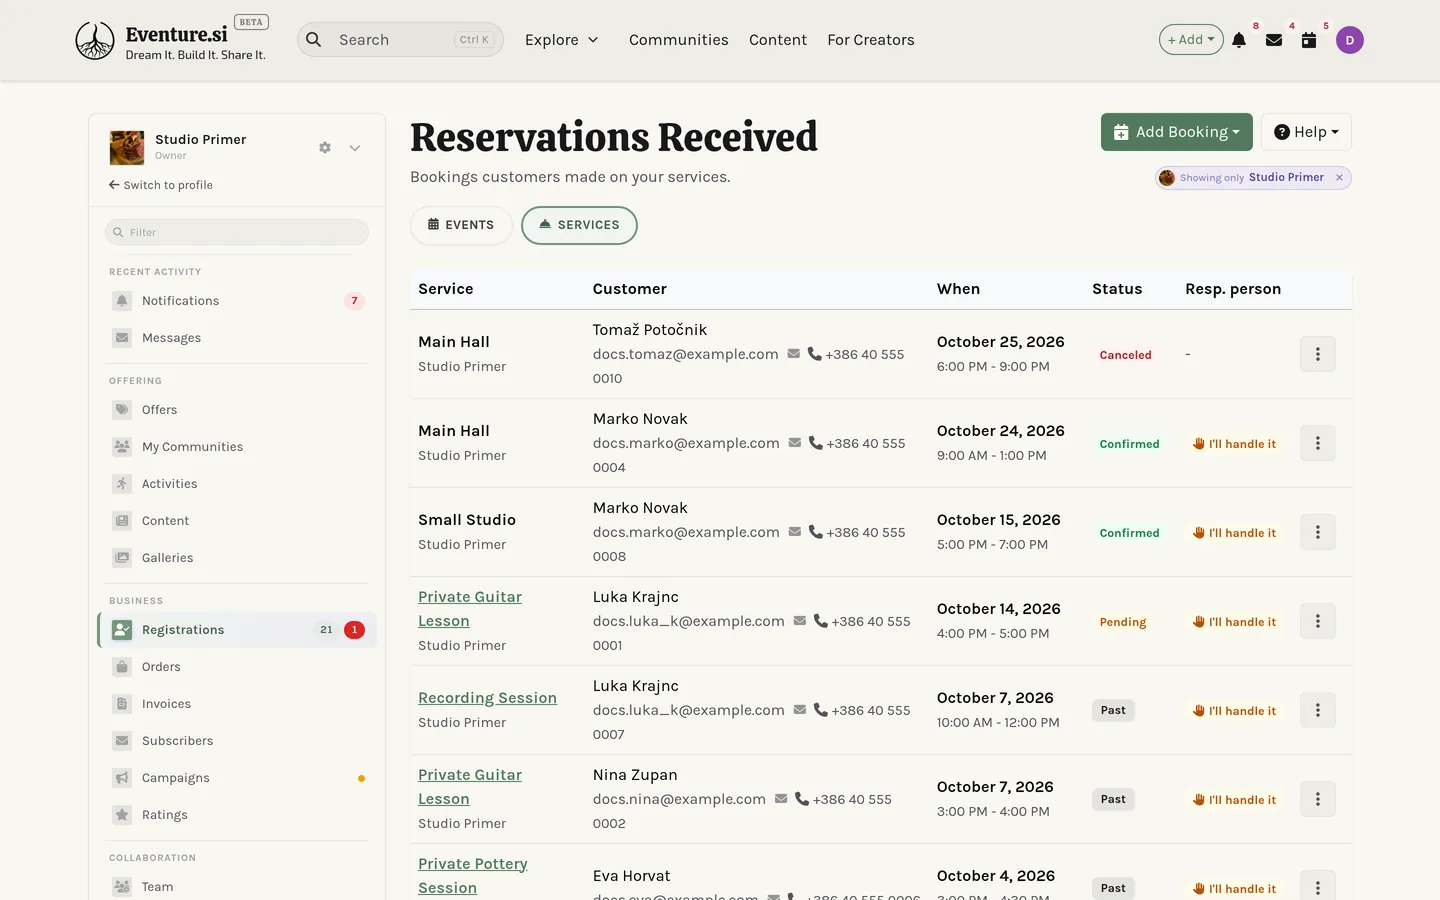Image resolution: width=1440 pixels, height=900 pixels.
Task: Call Nina Zupan via phone icon
Action: pyautogui.click(x=802, y=799)
